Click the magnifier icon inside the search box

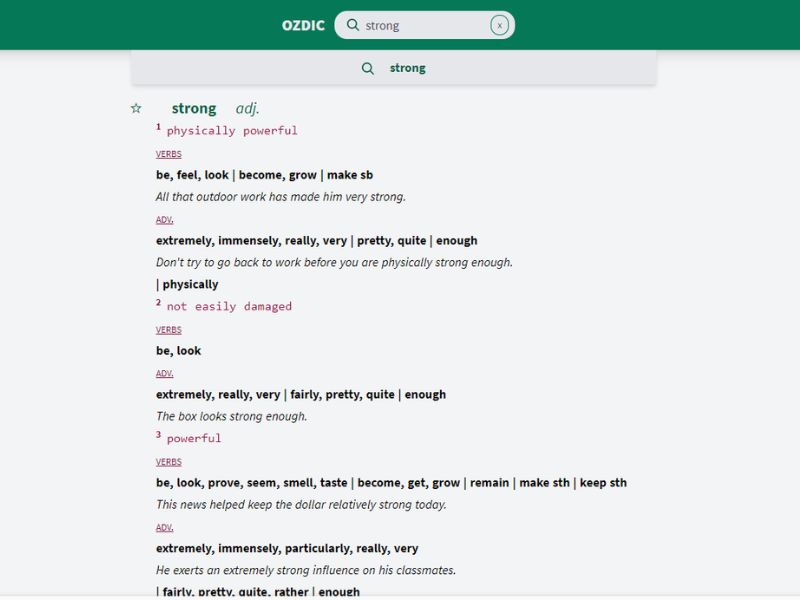click(353, 24)
